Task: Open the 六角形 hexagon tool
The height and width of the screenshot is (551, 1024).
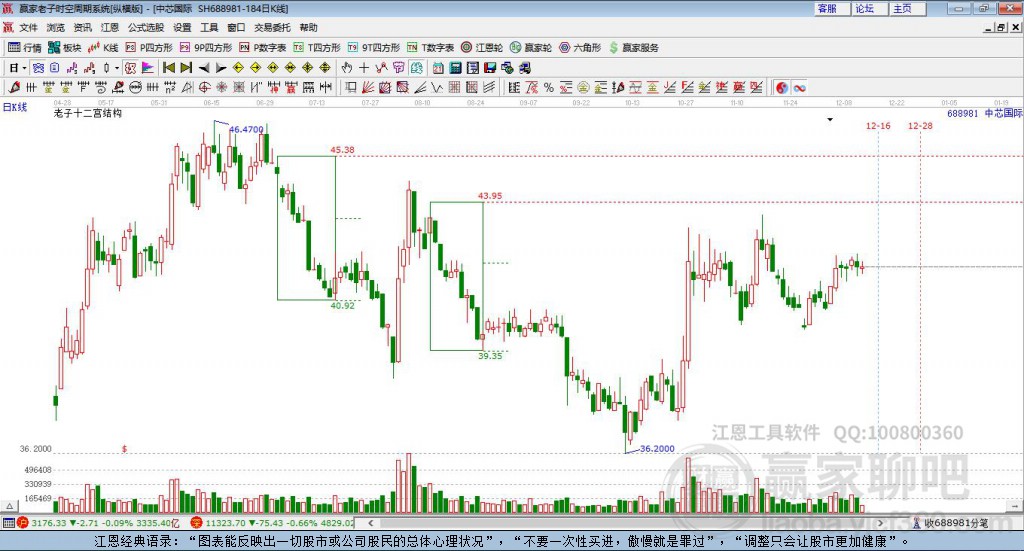Action: point(580,48)
